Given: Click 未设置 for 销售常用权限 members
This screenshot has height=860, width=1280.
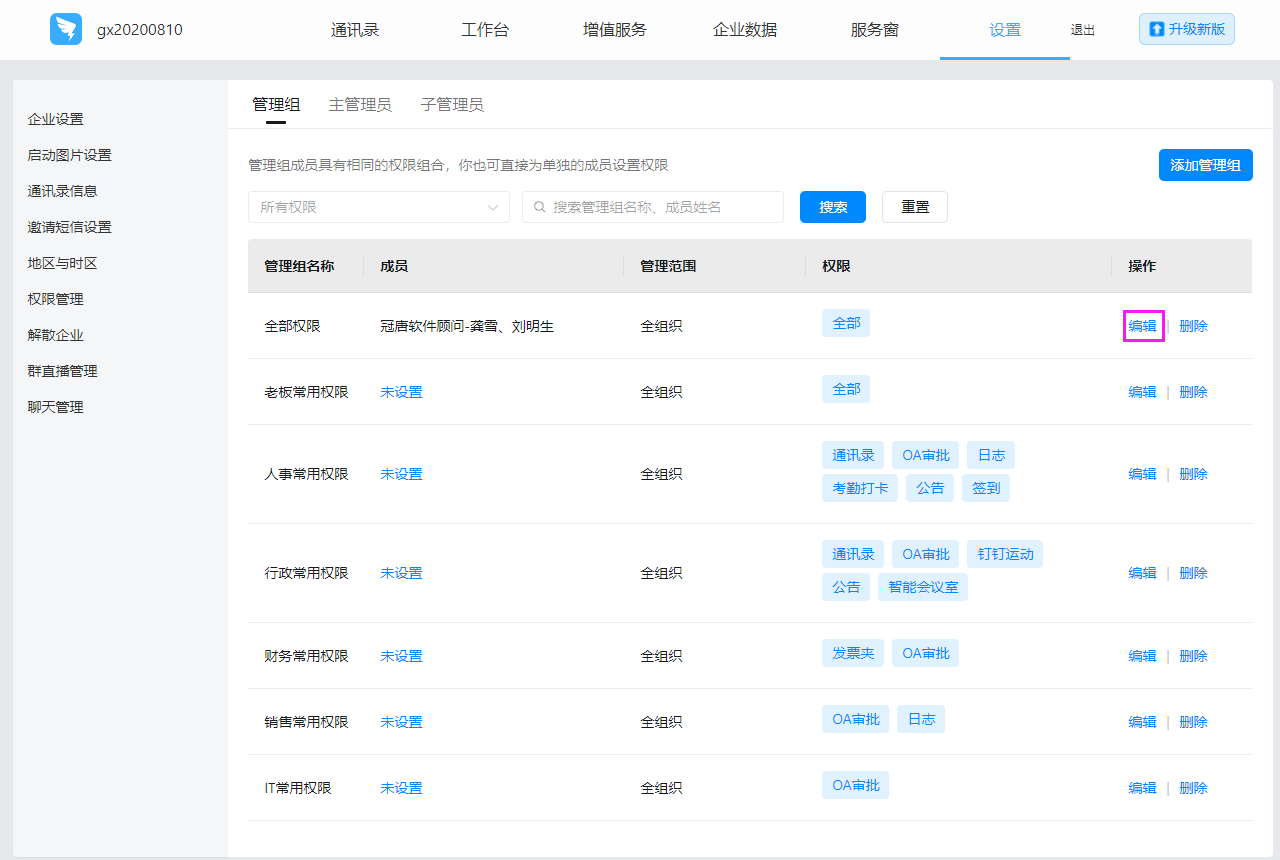Looking at the screenshot, I should click(x=402, y=722).
